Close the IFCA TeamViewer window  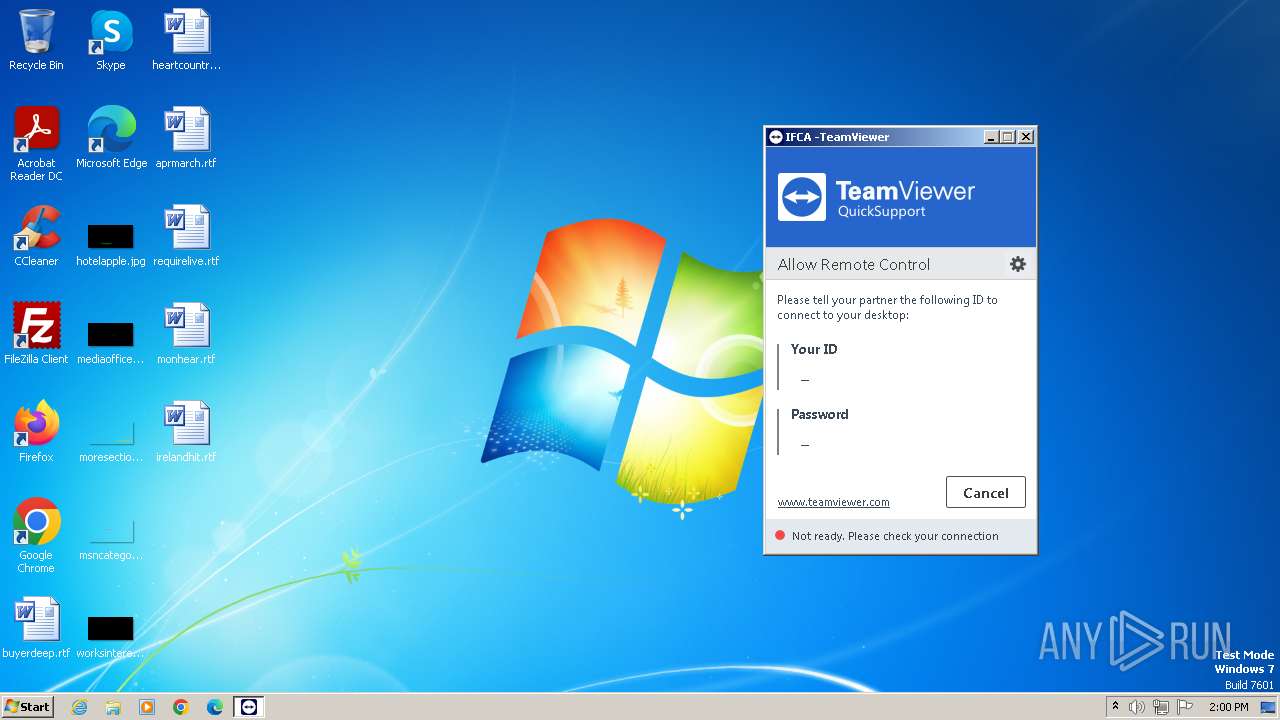point(1026,137)
